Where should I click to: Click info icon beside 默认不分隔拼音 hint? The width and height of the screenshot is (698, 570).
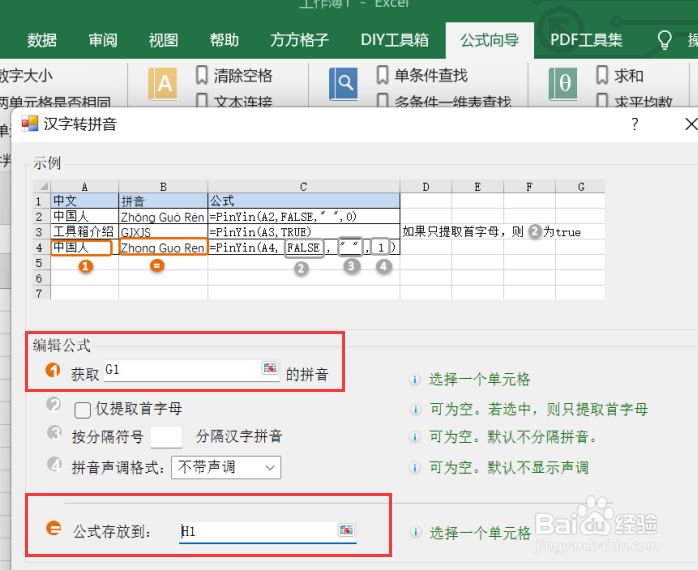(x=415, y=437)
